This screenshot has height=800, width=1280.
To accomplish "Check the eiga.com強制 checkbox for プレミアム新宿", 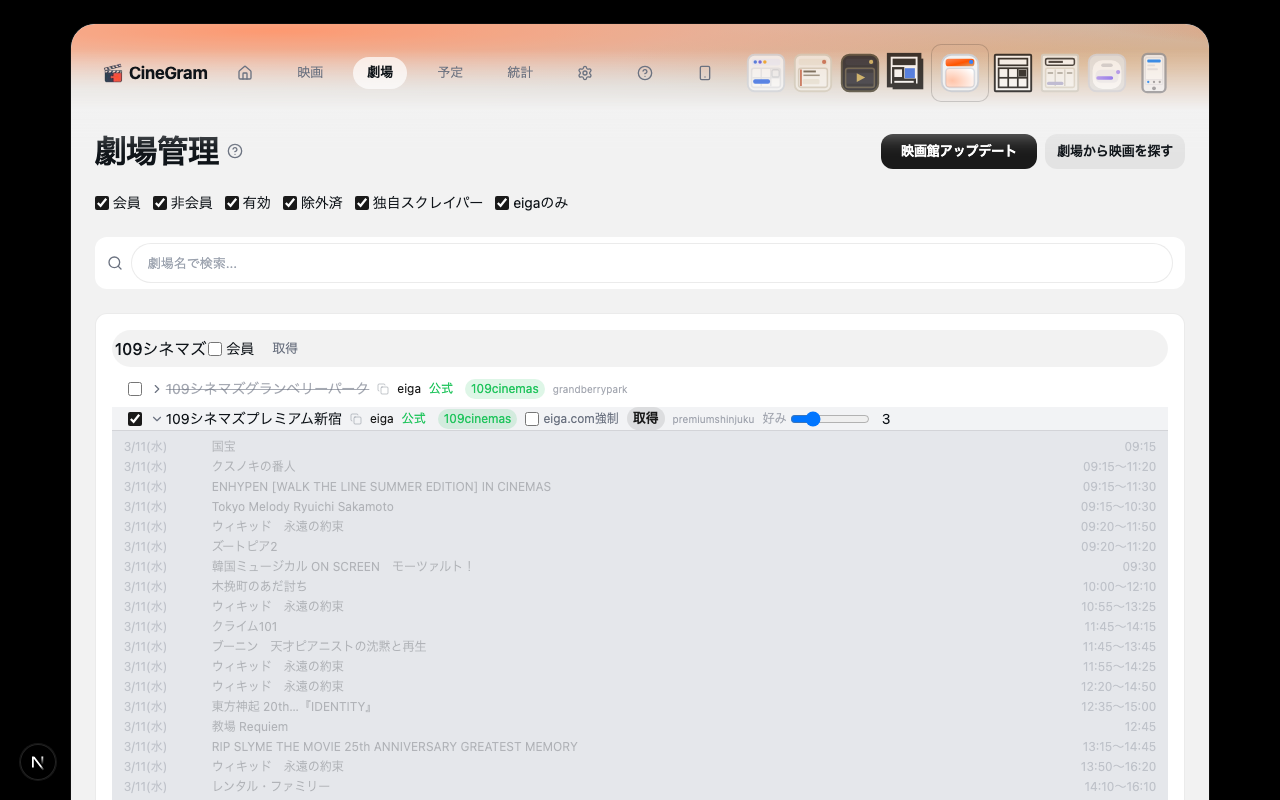I will click(x=532, y=419).
